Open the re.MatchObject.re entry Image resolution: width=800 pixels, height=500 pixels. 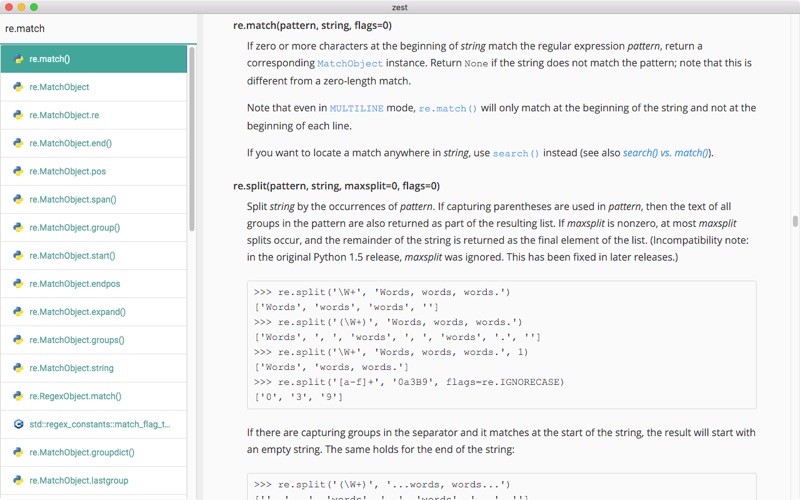[x=94, y=115]
